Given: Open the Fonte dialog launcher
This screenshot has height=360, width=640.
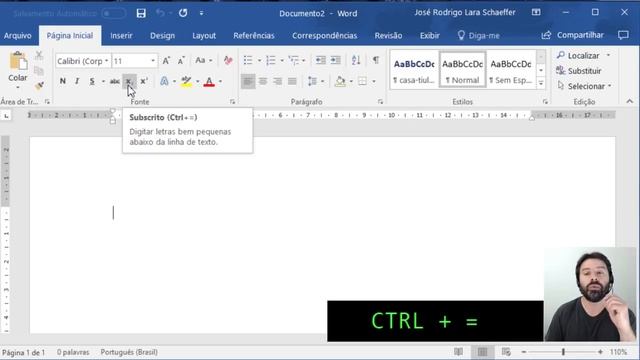Looking at the screenshot, I should tap(232, 102).
